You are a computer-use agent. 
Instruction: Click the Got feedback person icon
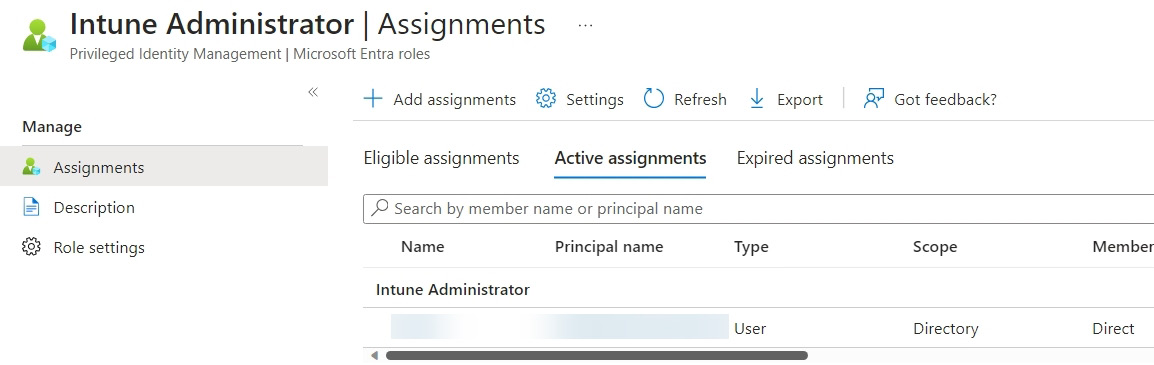tap(873, 99)
